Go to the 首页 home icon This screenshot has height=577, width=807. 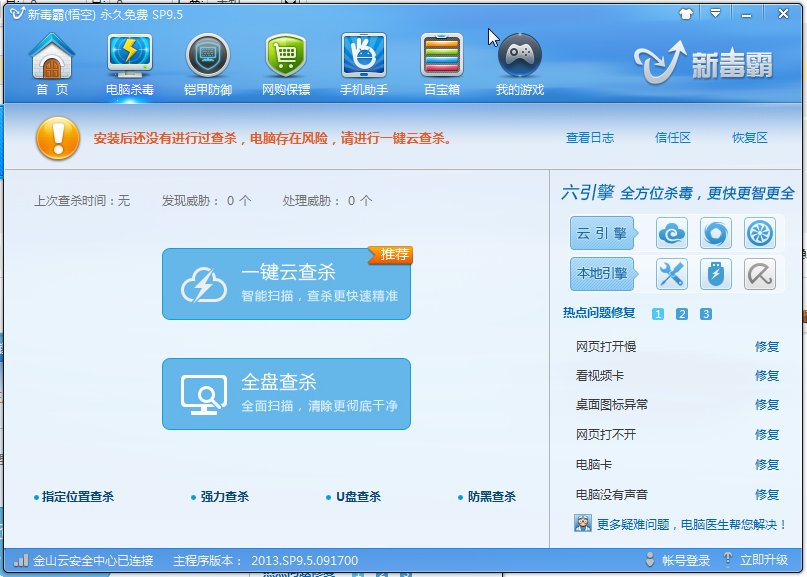click(52, 64)
